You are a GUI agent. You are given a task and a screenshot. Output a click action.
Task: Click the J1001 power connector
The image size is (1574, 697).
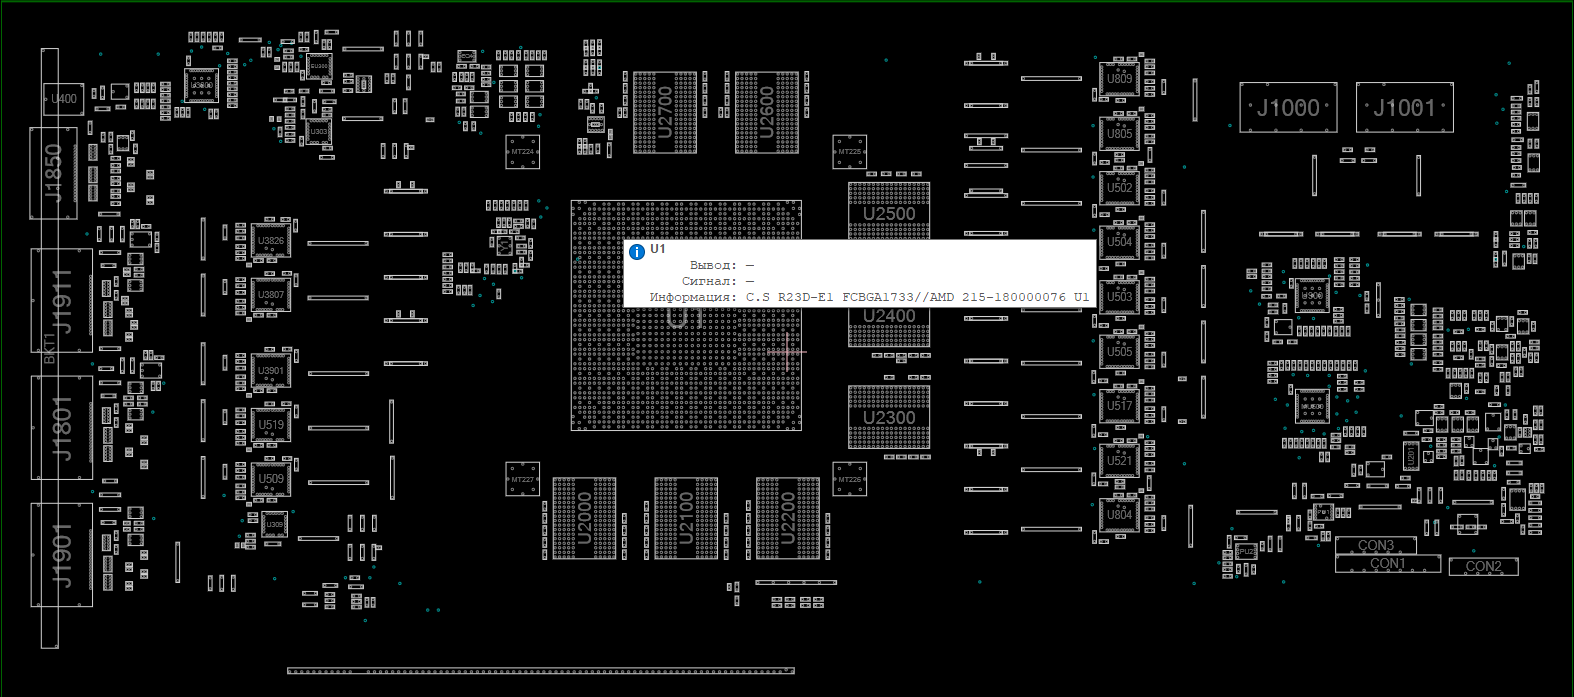pos(1404,108)
